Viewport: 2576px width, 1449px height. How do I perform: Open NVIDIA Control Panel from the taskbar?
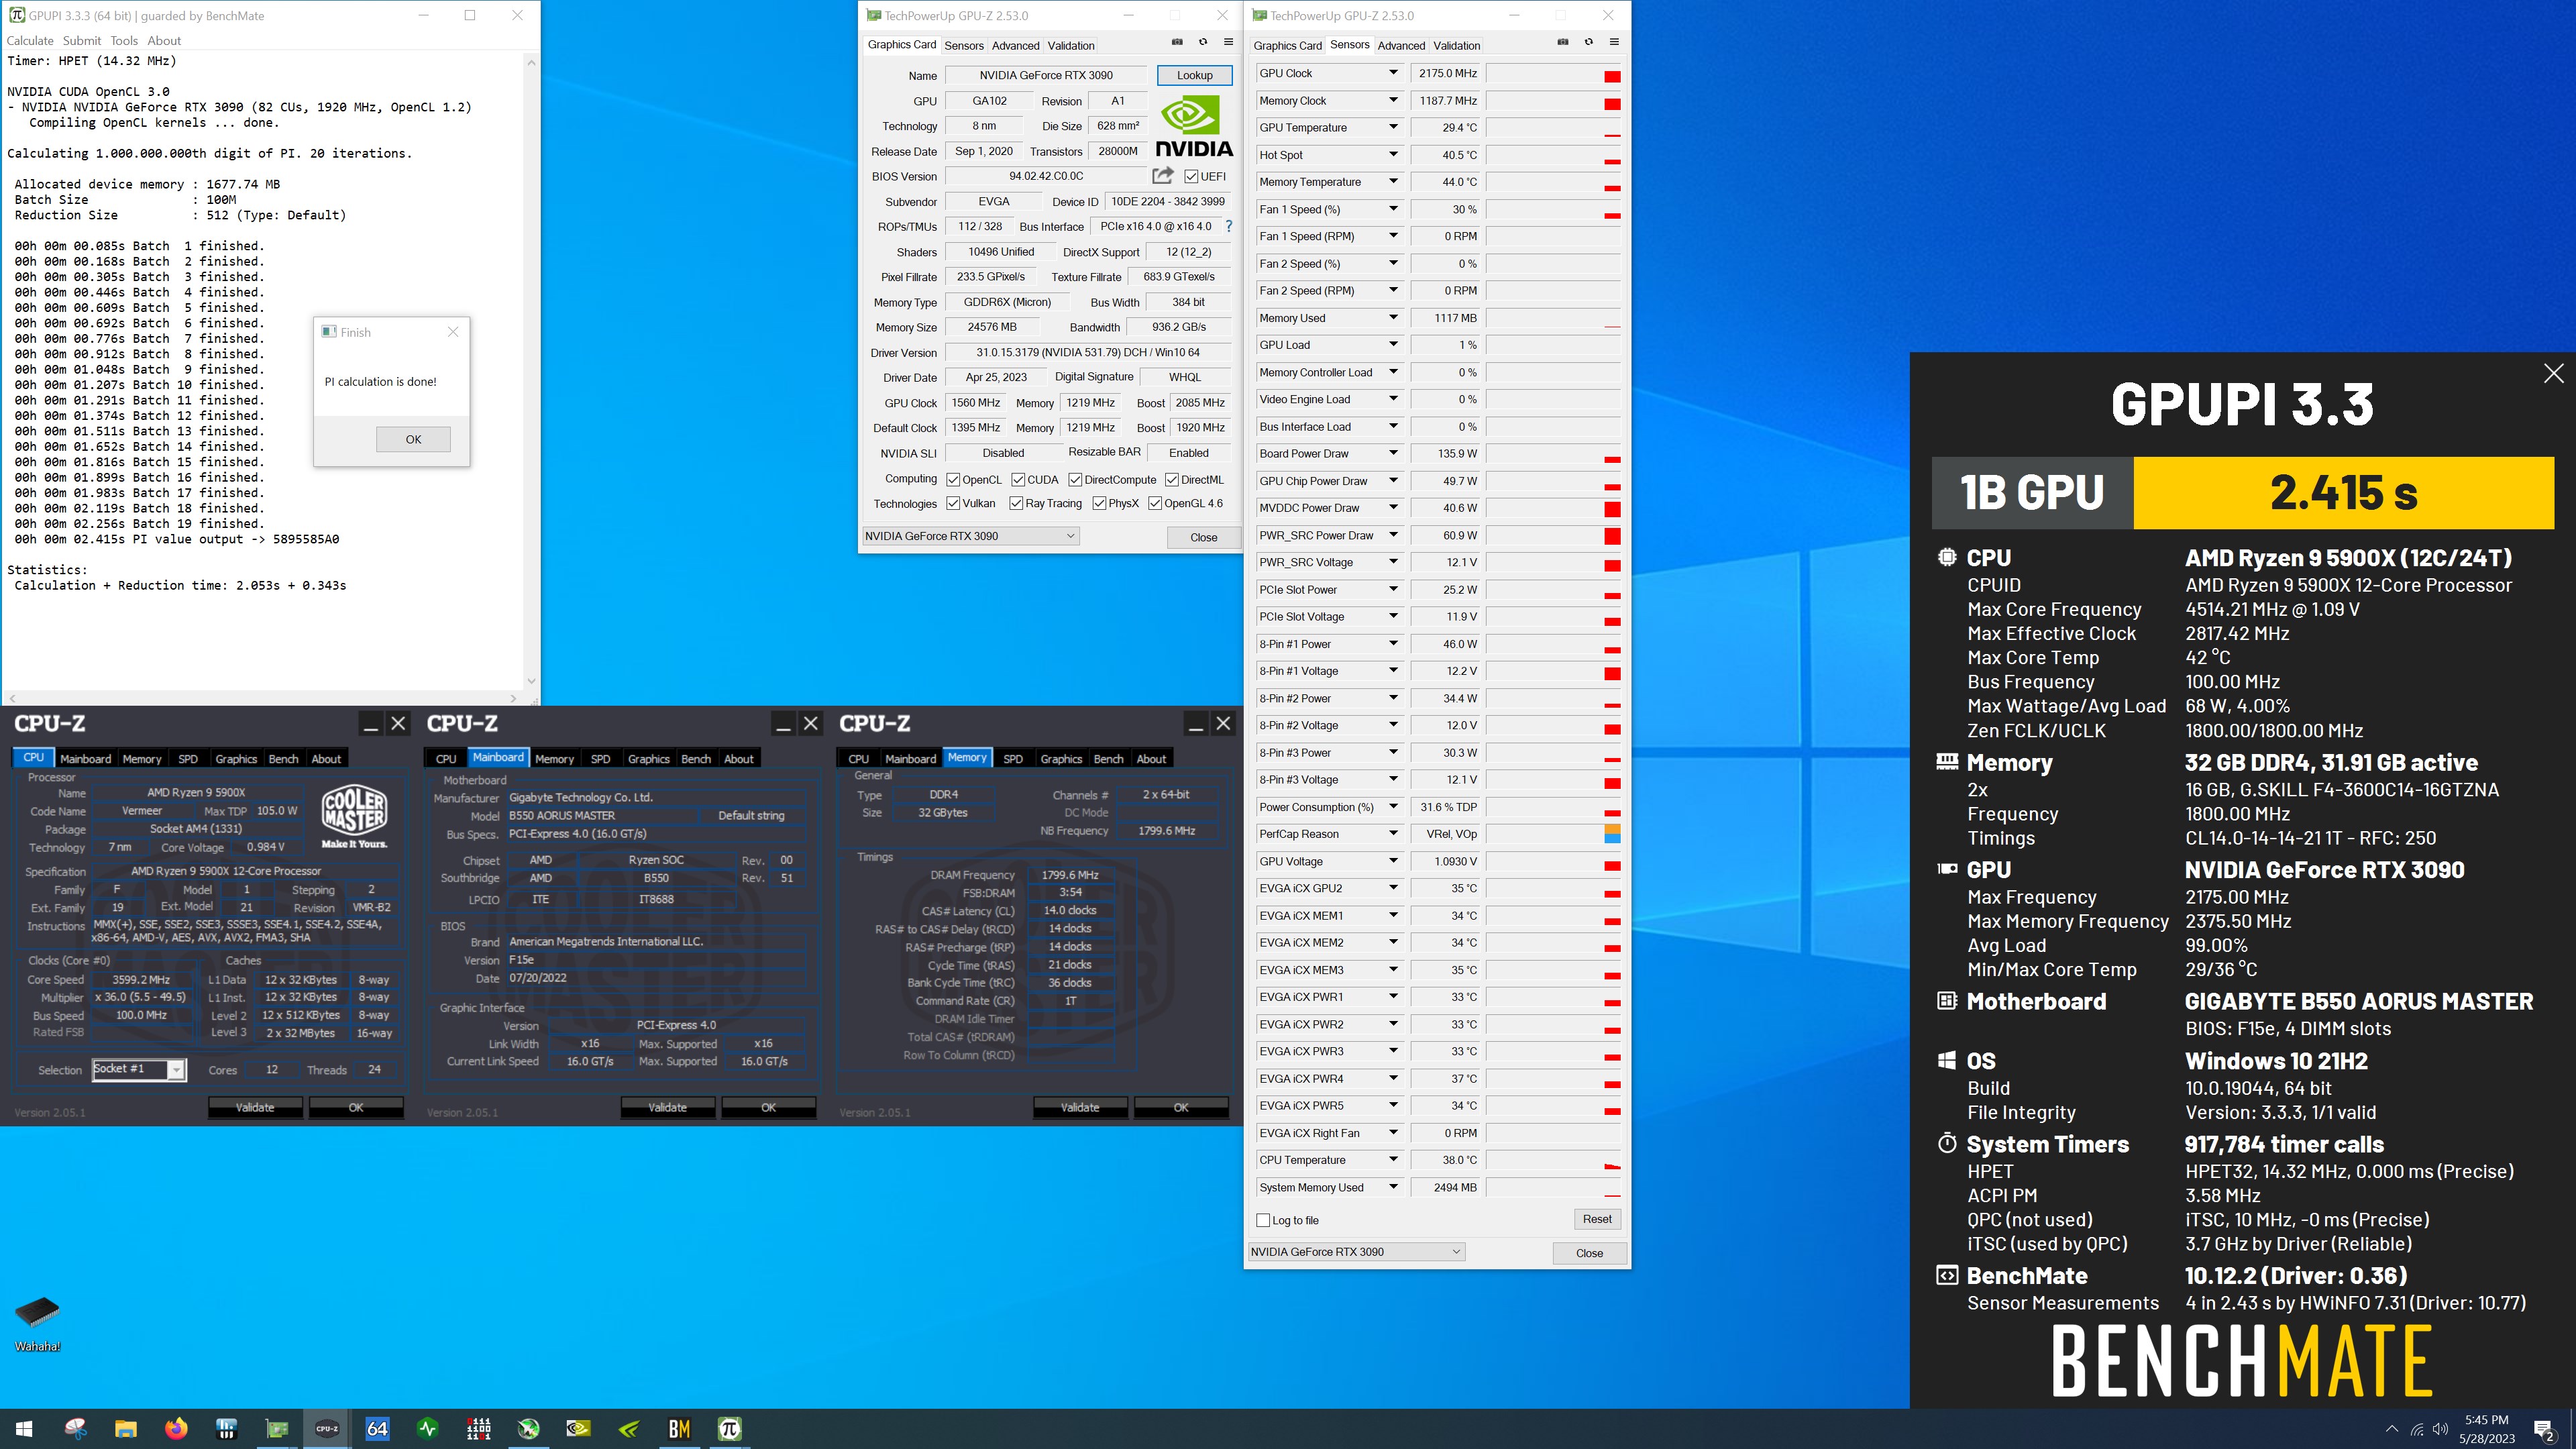coord(579,1428)
